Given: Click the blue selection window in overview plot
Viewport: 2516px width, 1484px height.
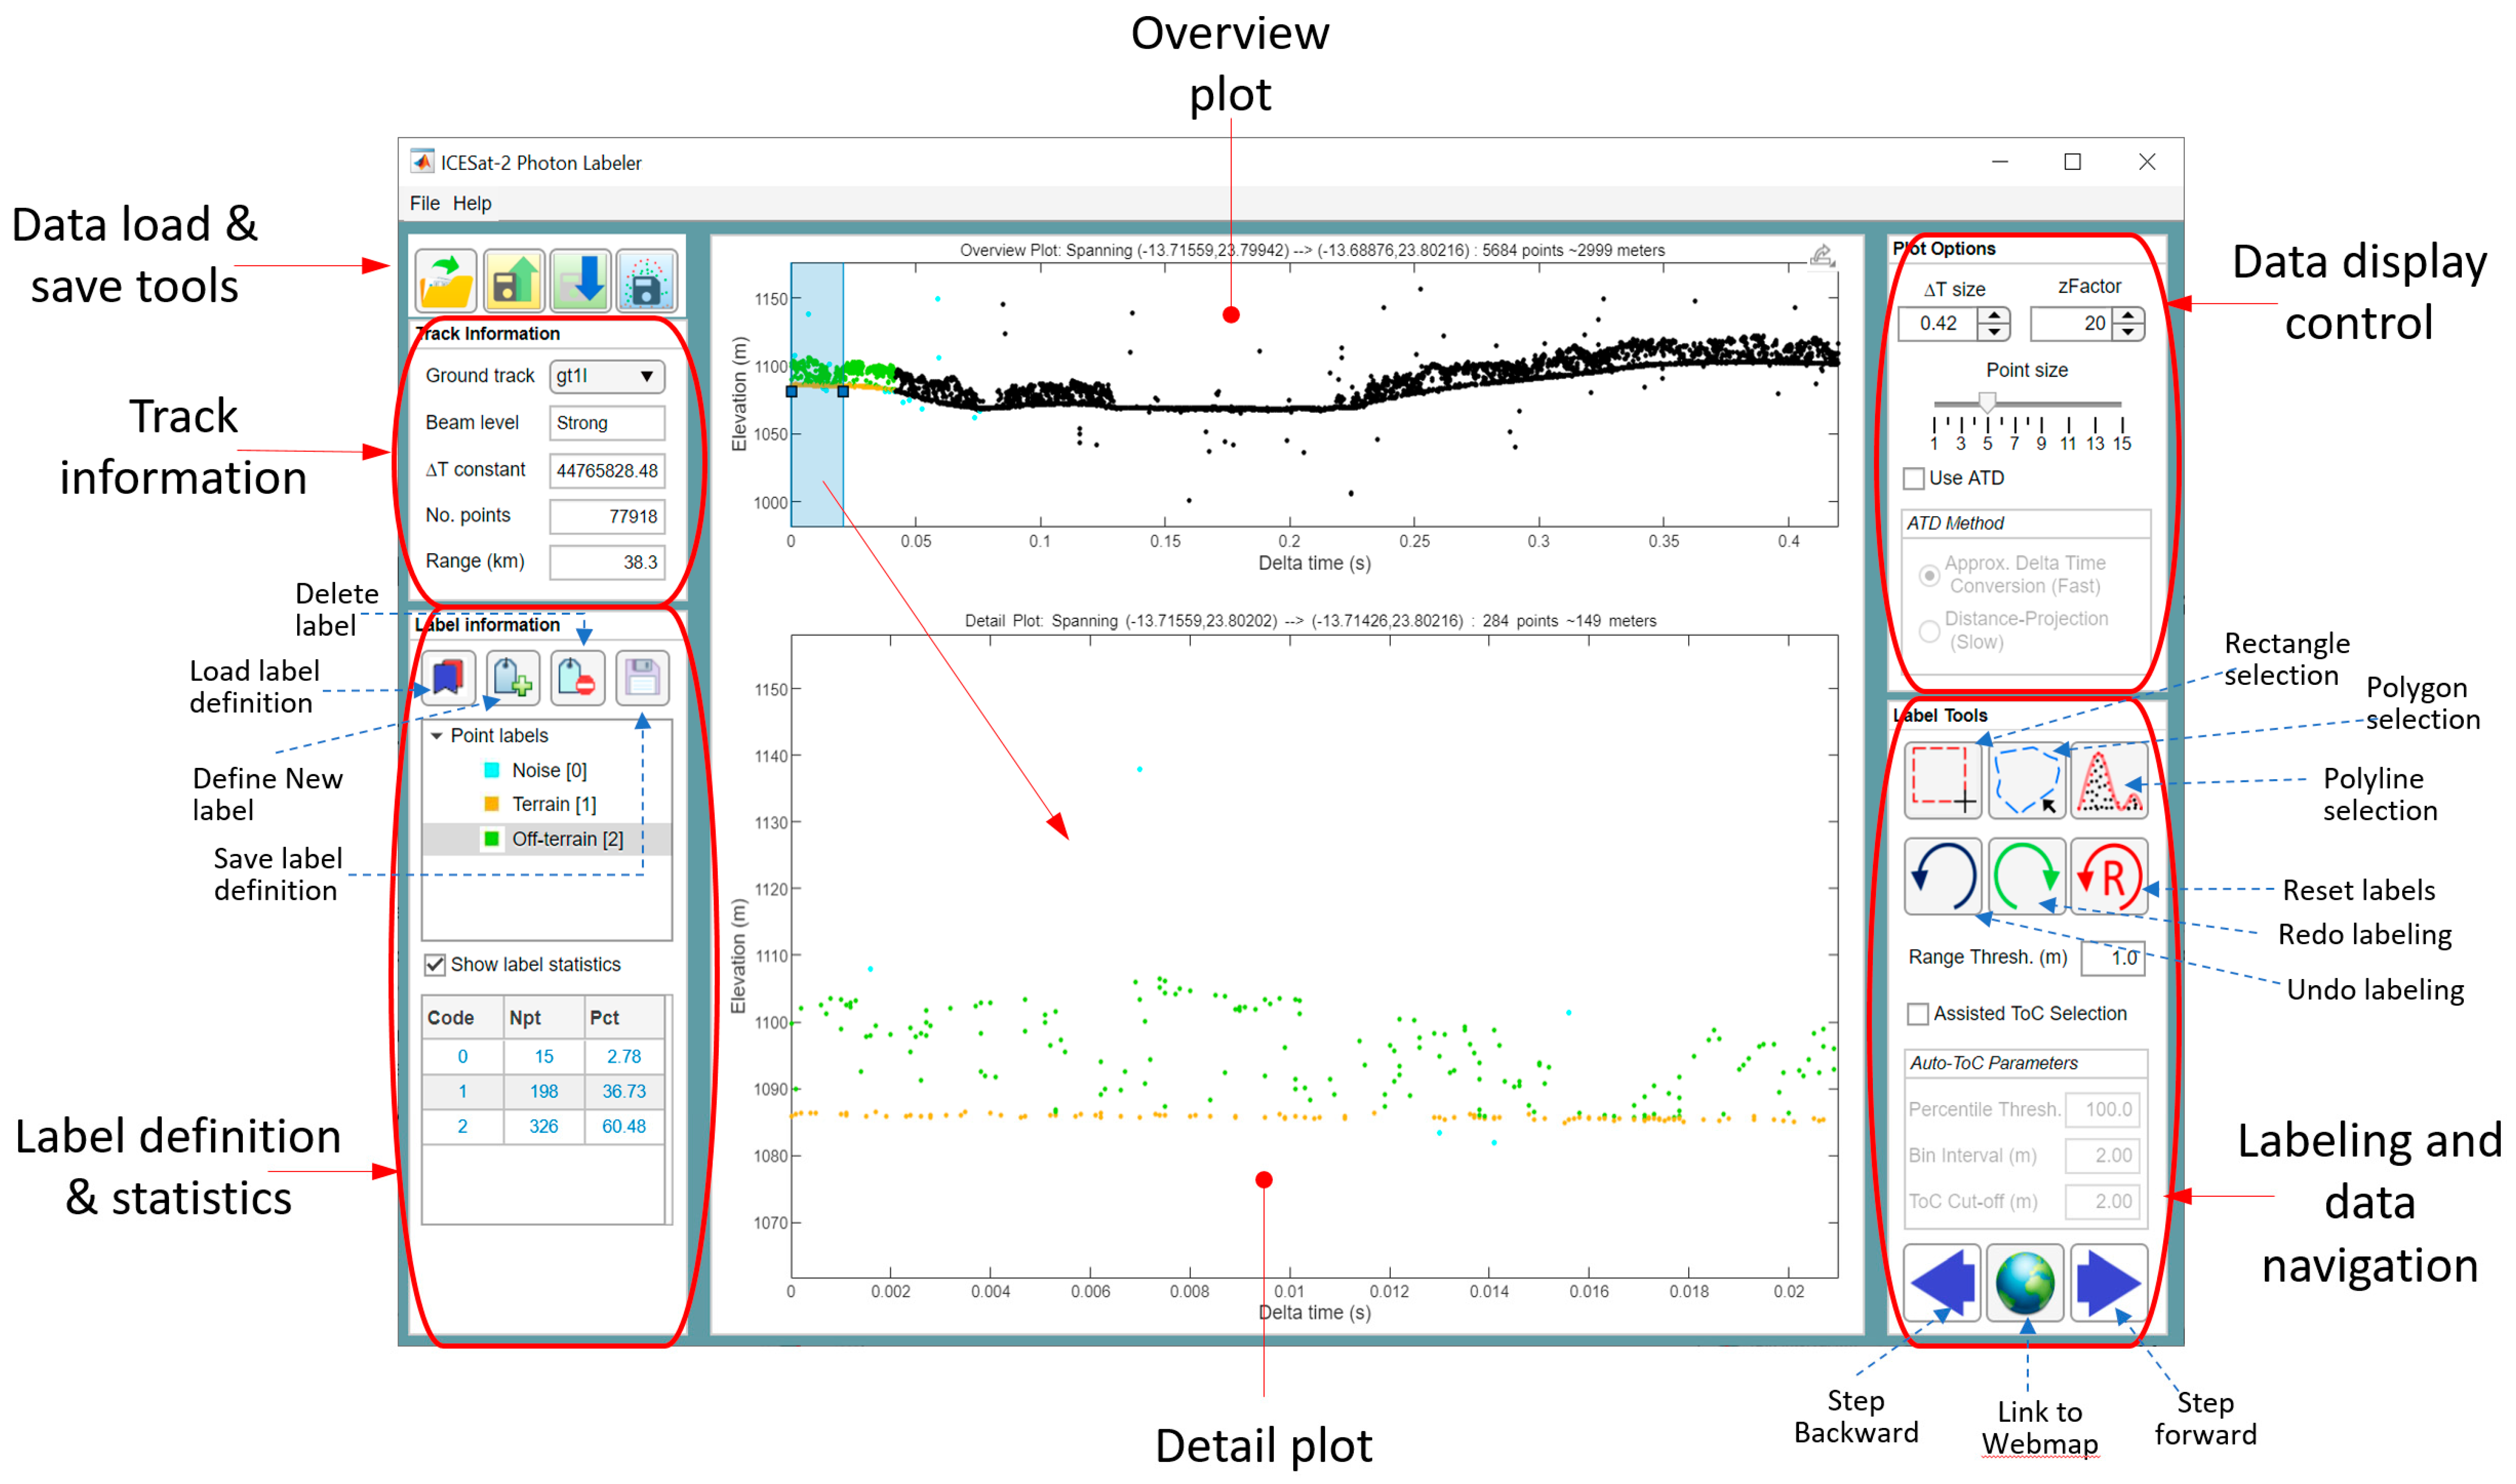Looking at the screenshot, I should pyautogui.click(x=817, y=394).
